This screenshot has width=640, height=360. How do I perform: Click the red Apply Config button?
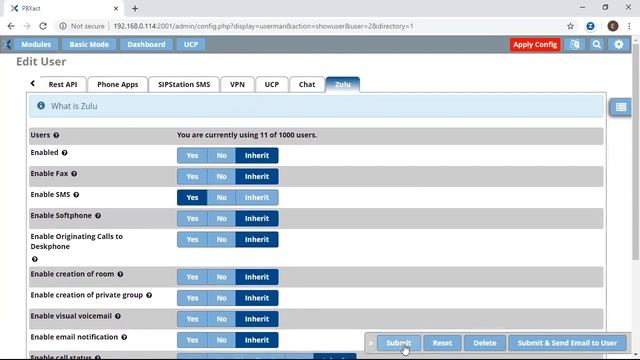(535, 44)
